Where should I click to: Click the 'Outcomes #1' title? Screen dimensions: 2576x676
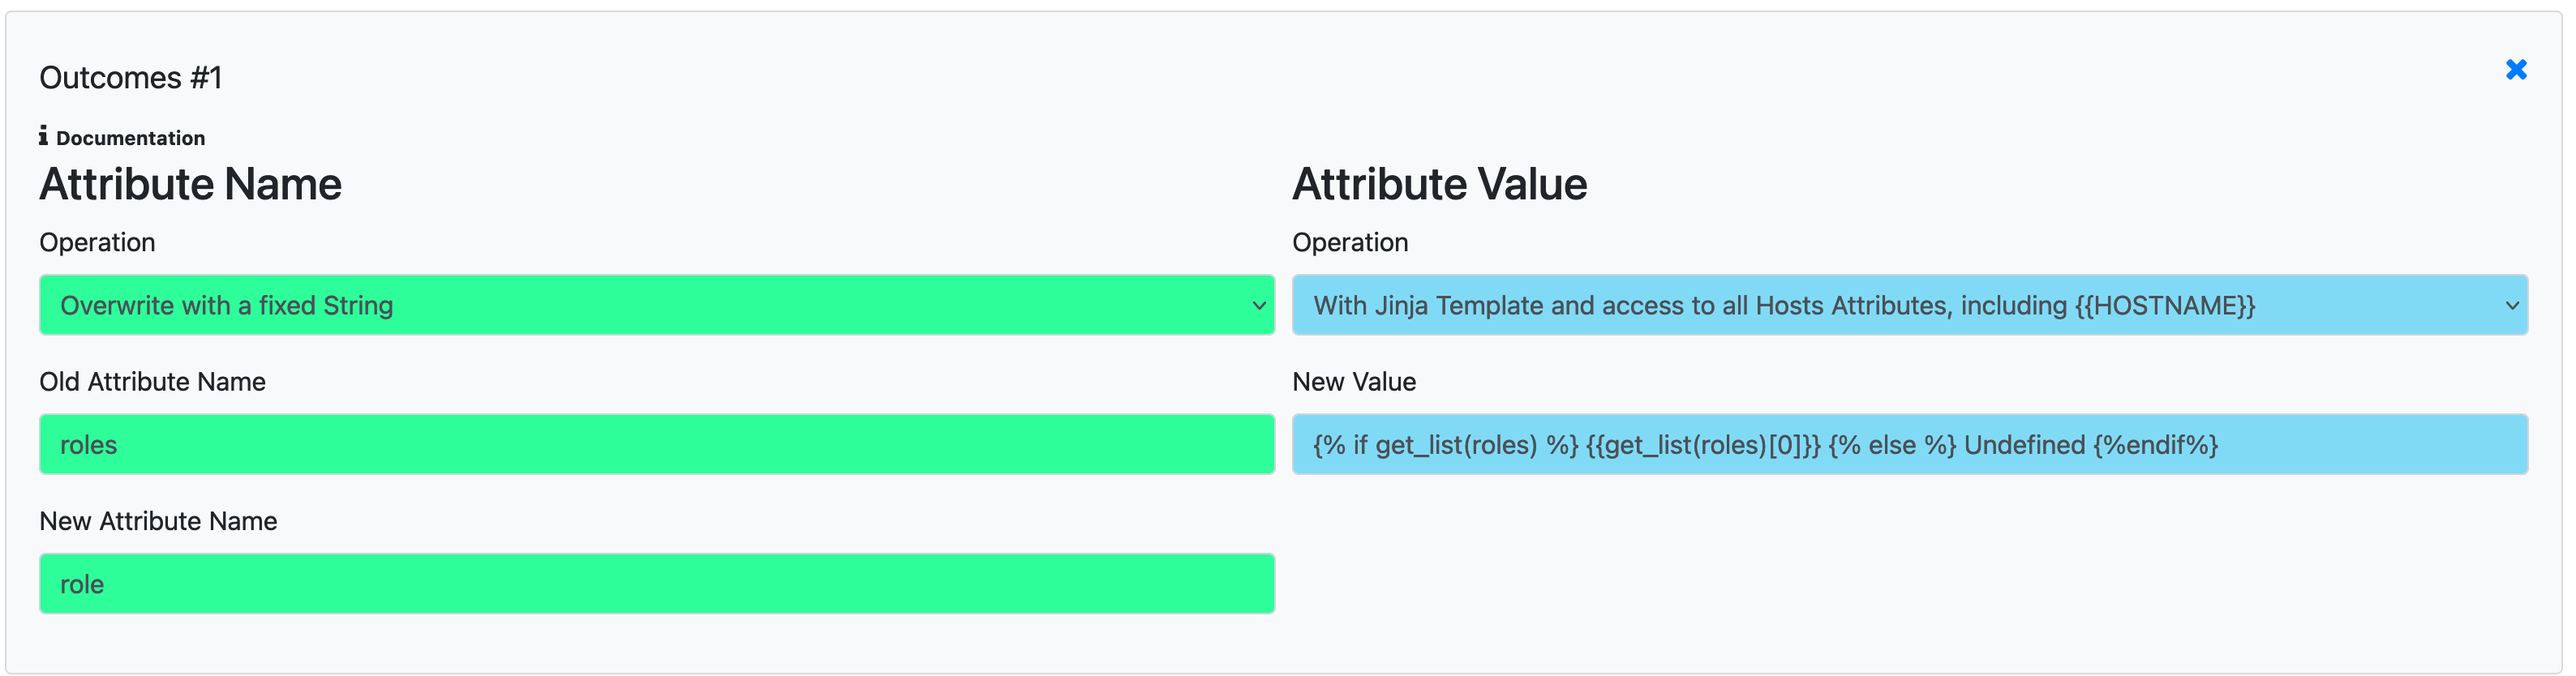(131, 78)
